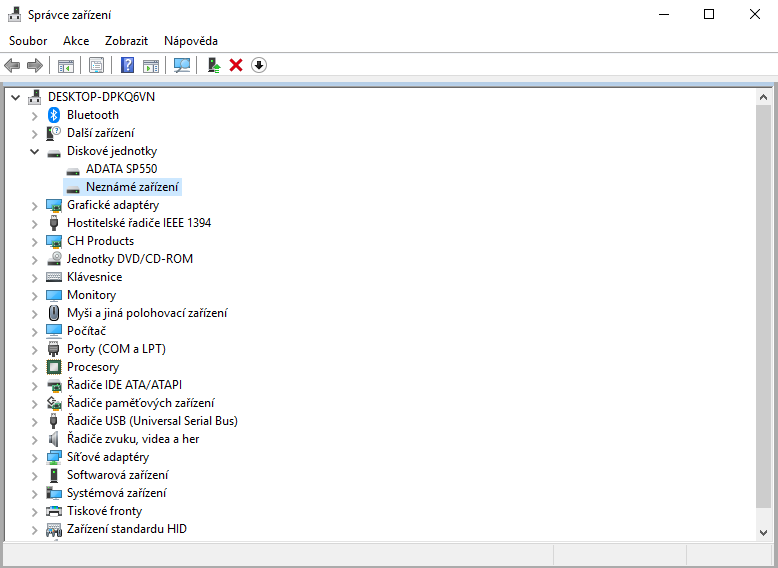Select the Další zařízení label
The image size is (778, 568).
101,133
